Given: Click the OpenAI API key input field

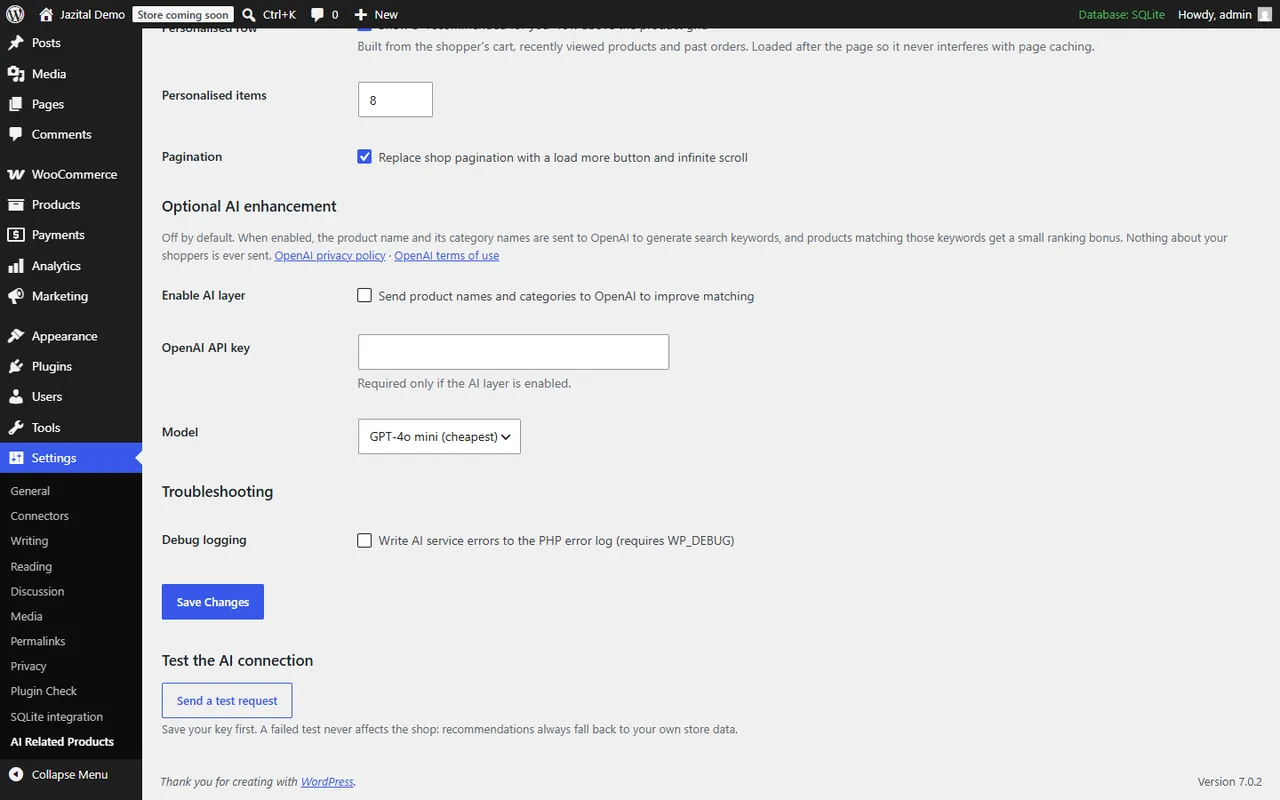Looking at the screenshot, I should 513,352.
